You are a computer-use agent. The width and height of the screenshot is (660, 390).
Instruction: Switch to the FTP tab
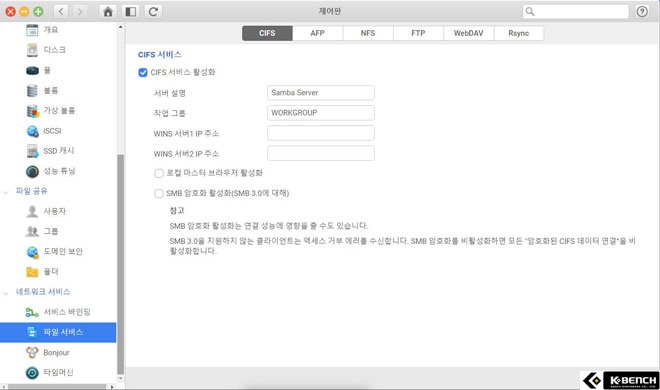(418, 33)
